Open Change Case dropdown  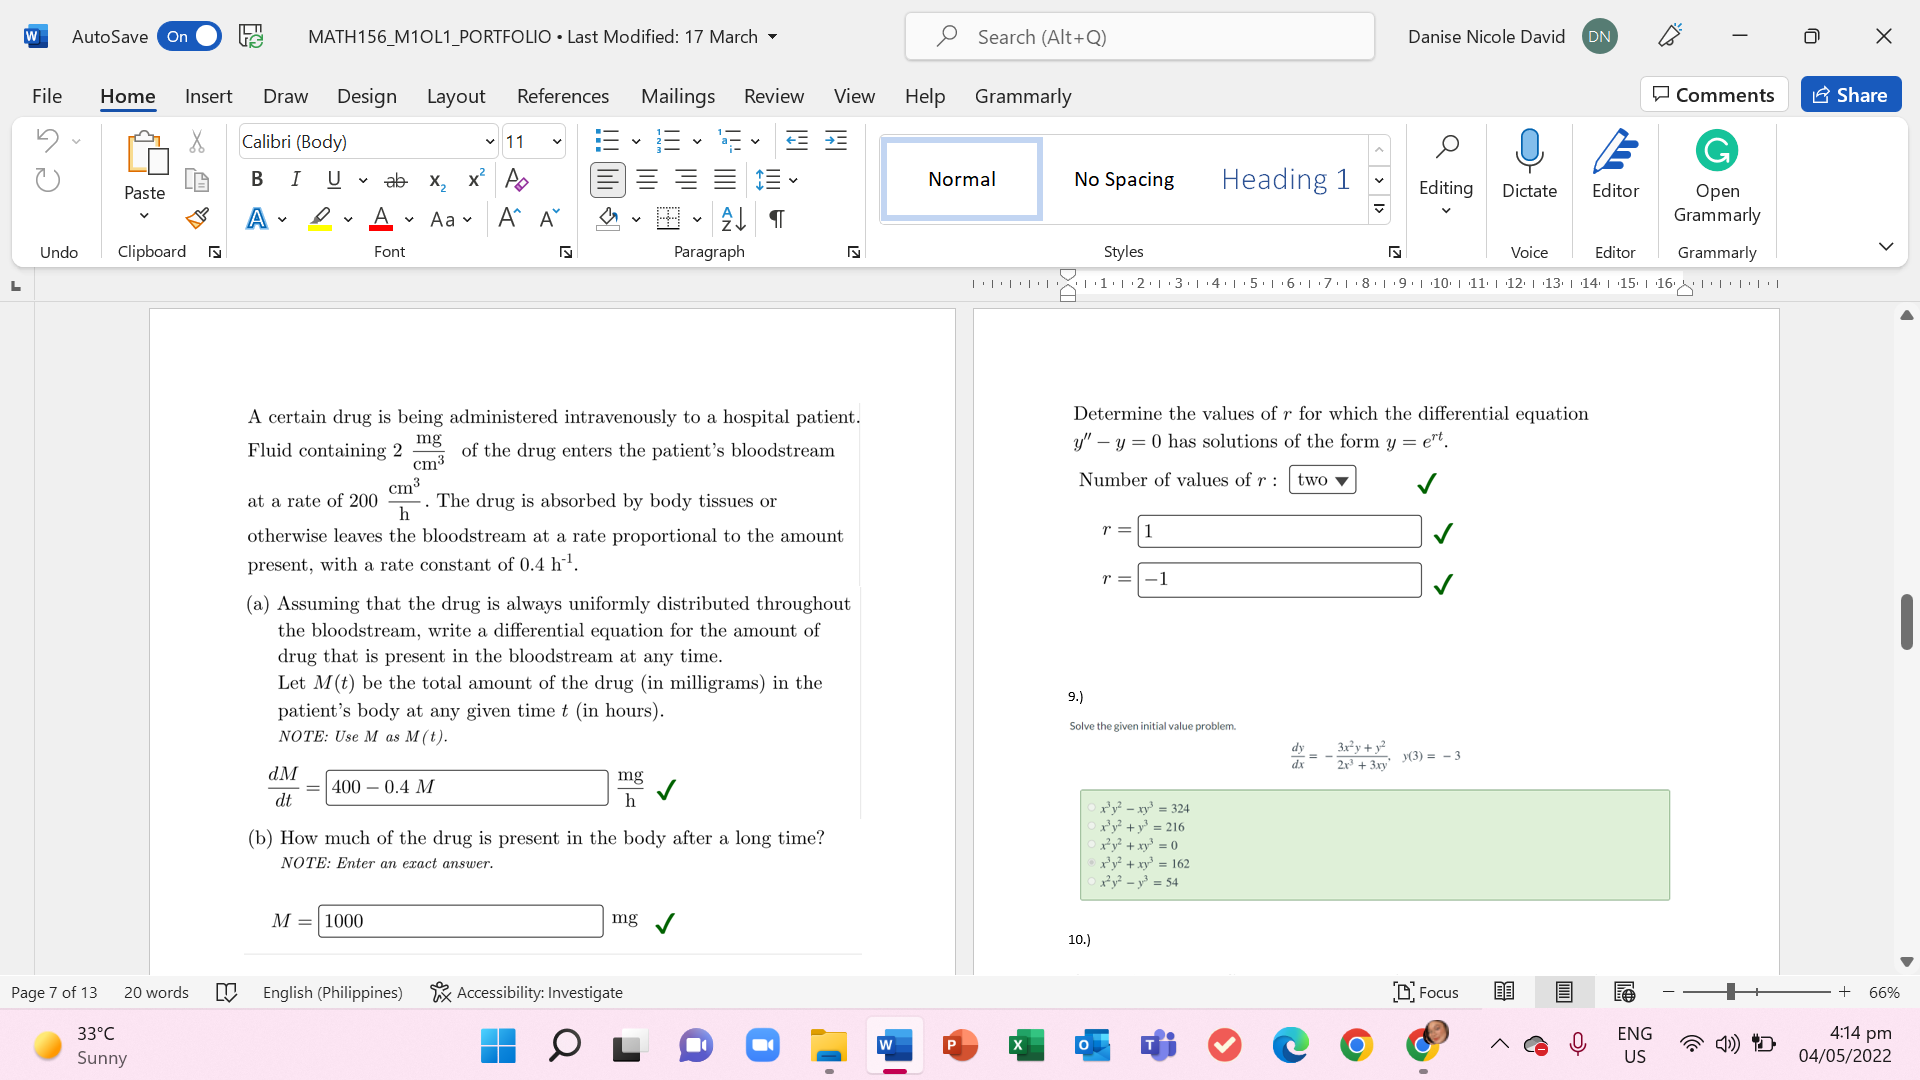pos(450,219)
